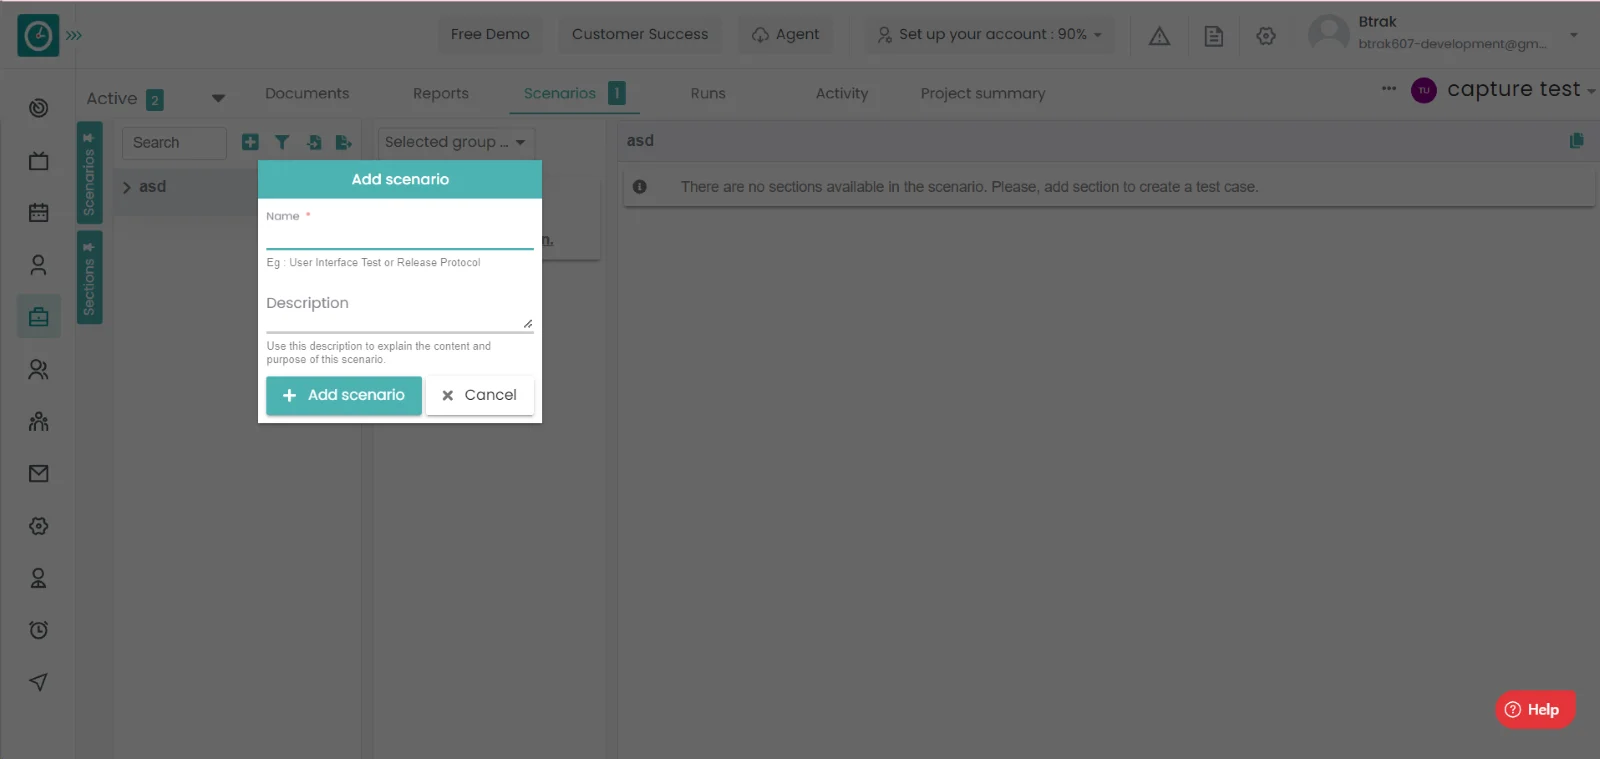
Task: Open the mail envelope sidebar icon
Action: tap(39, 473)
